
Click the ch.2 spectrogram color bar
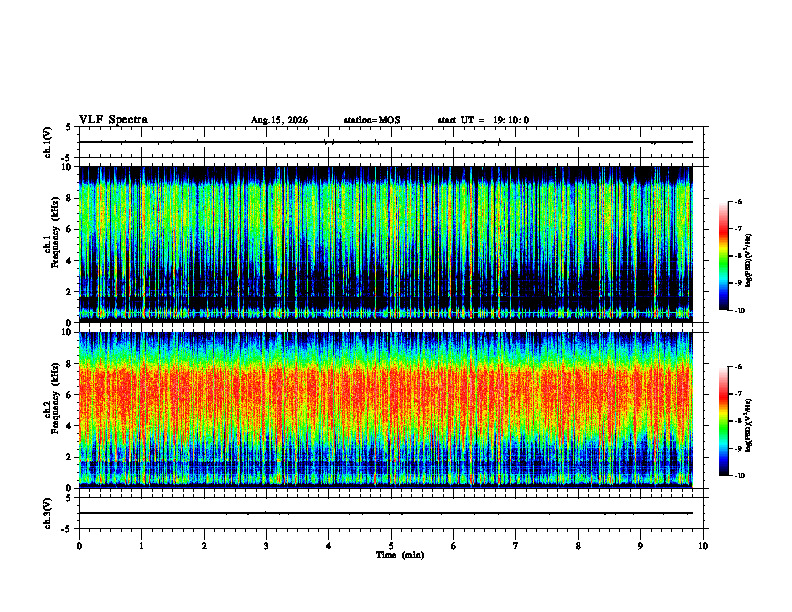(x=723, y=421)
